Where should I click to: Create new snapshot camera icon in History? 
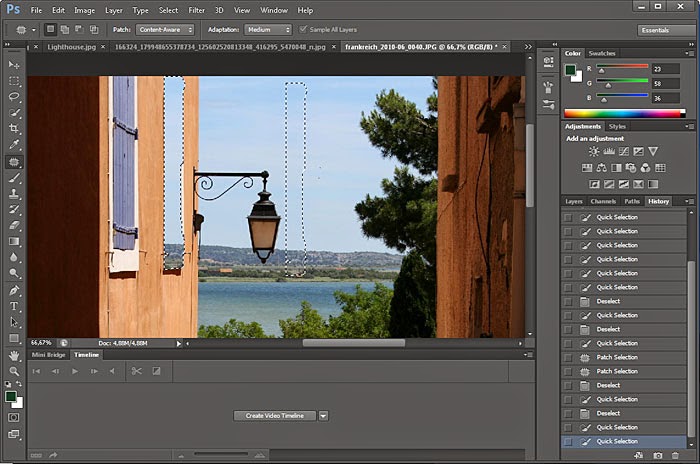tap(658, 456)
